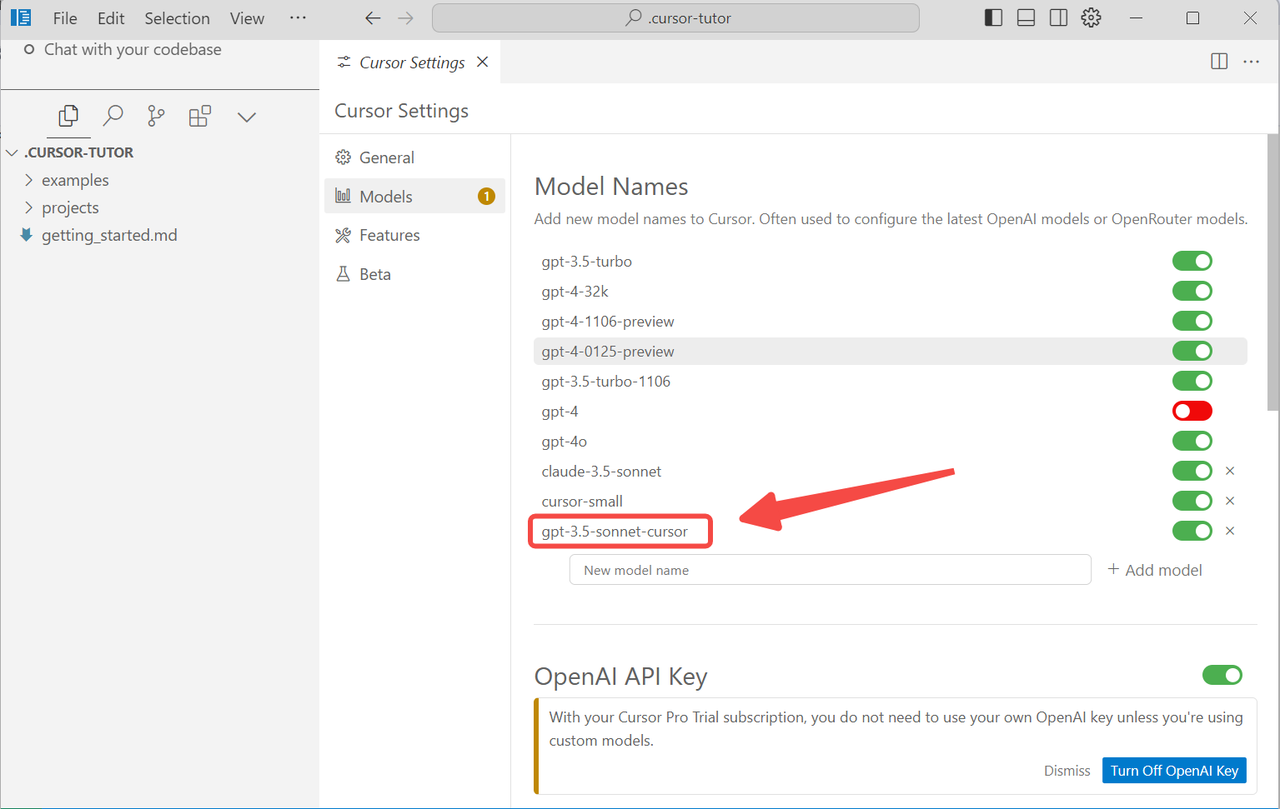Toggle claude-3.5-sonnet model switch
Image resolution: width=1280 pixels, height=809 pixels.
(1192, 471)
